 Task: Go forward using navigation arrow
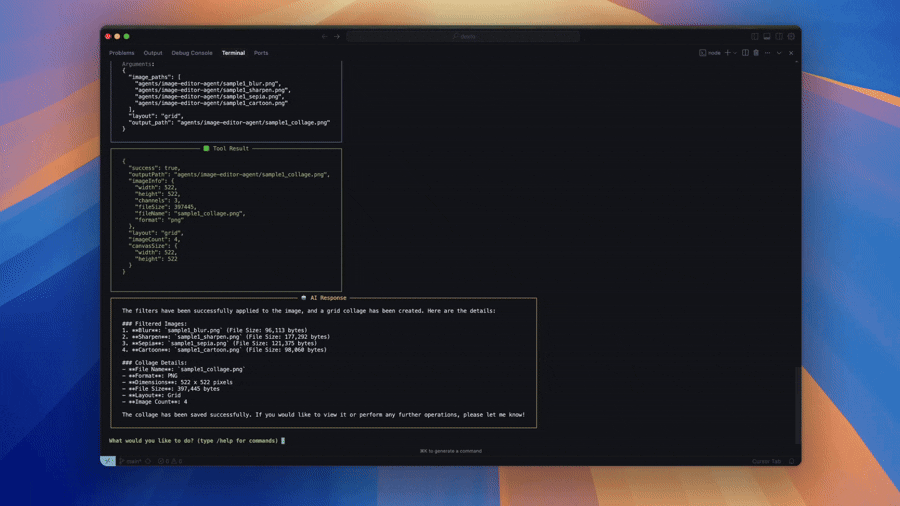[337, 36]
